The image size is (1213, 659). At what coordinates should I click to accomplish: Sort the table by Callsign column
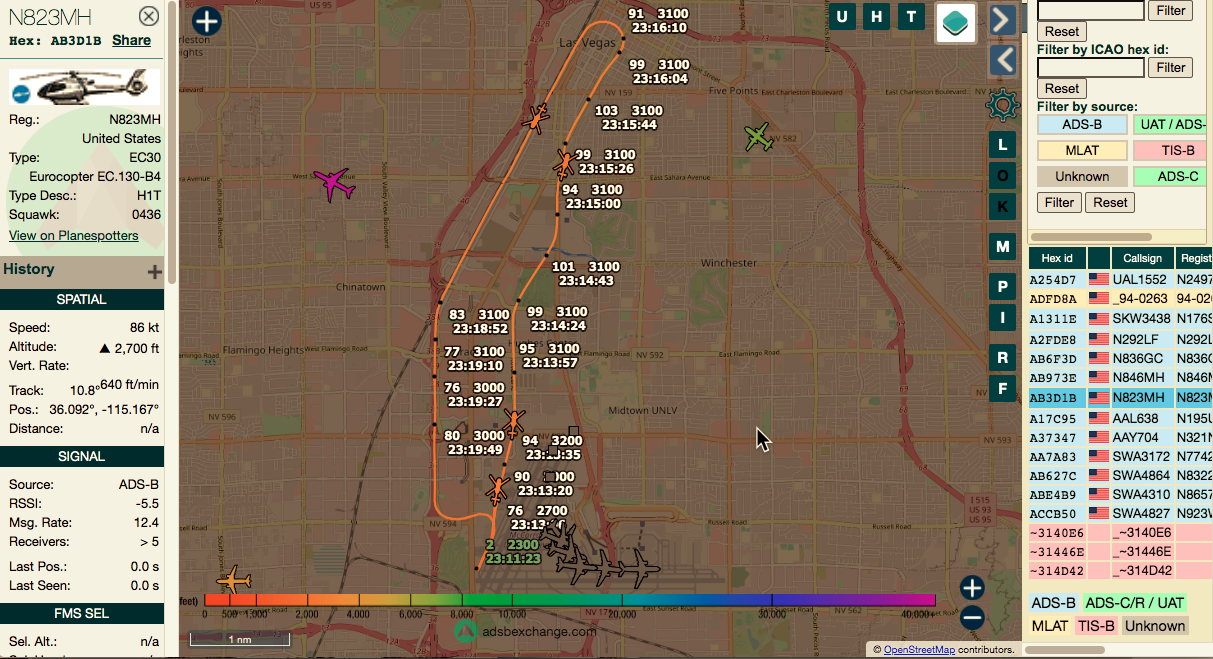1141,258
